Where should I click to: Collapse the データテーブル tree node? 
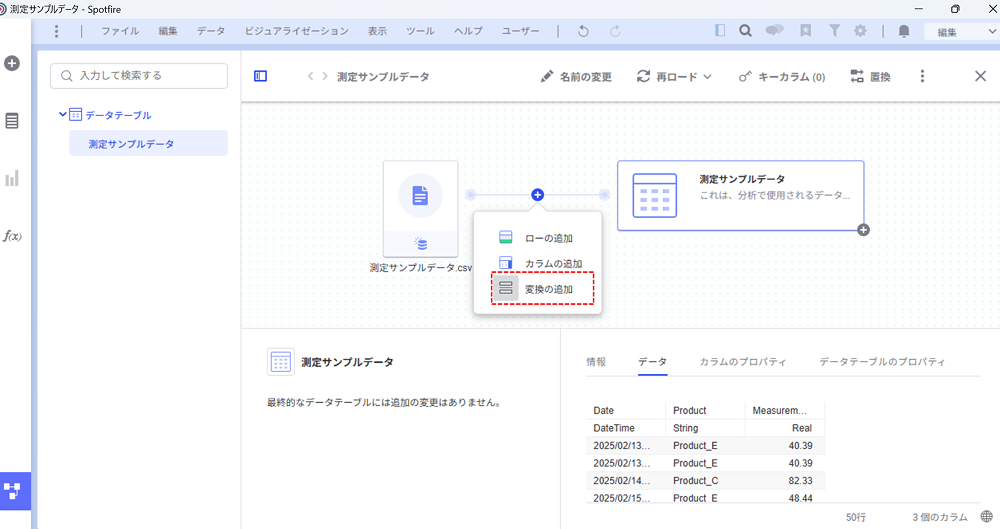pyautogui.click(x=62, y=114)
